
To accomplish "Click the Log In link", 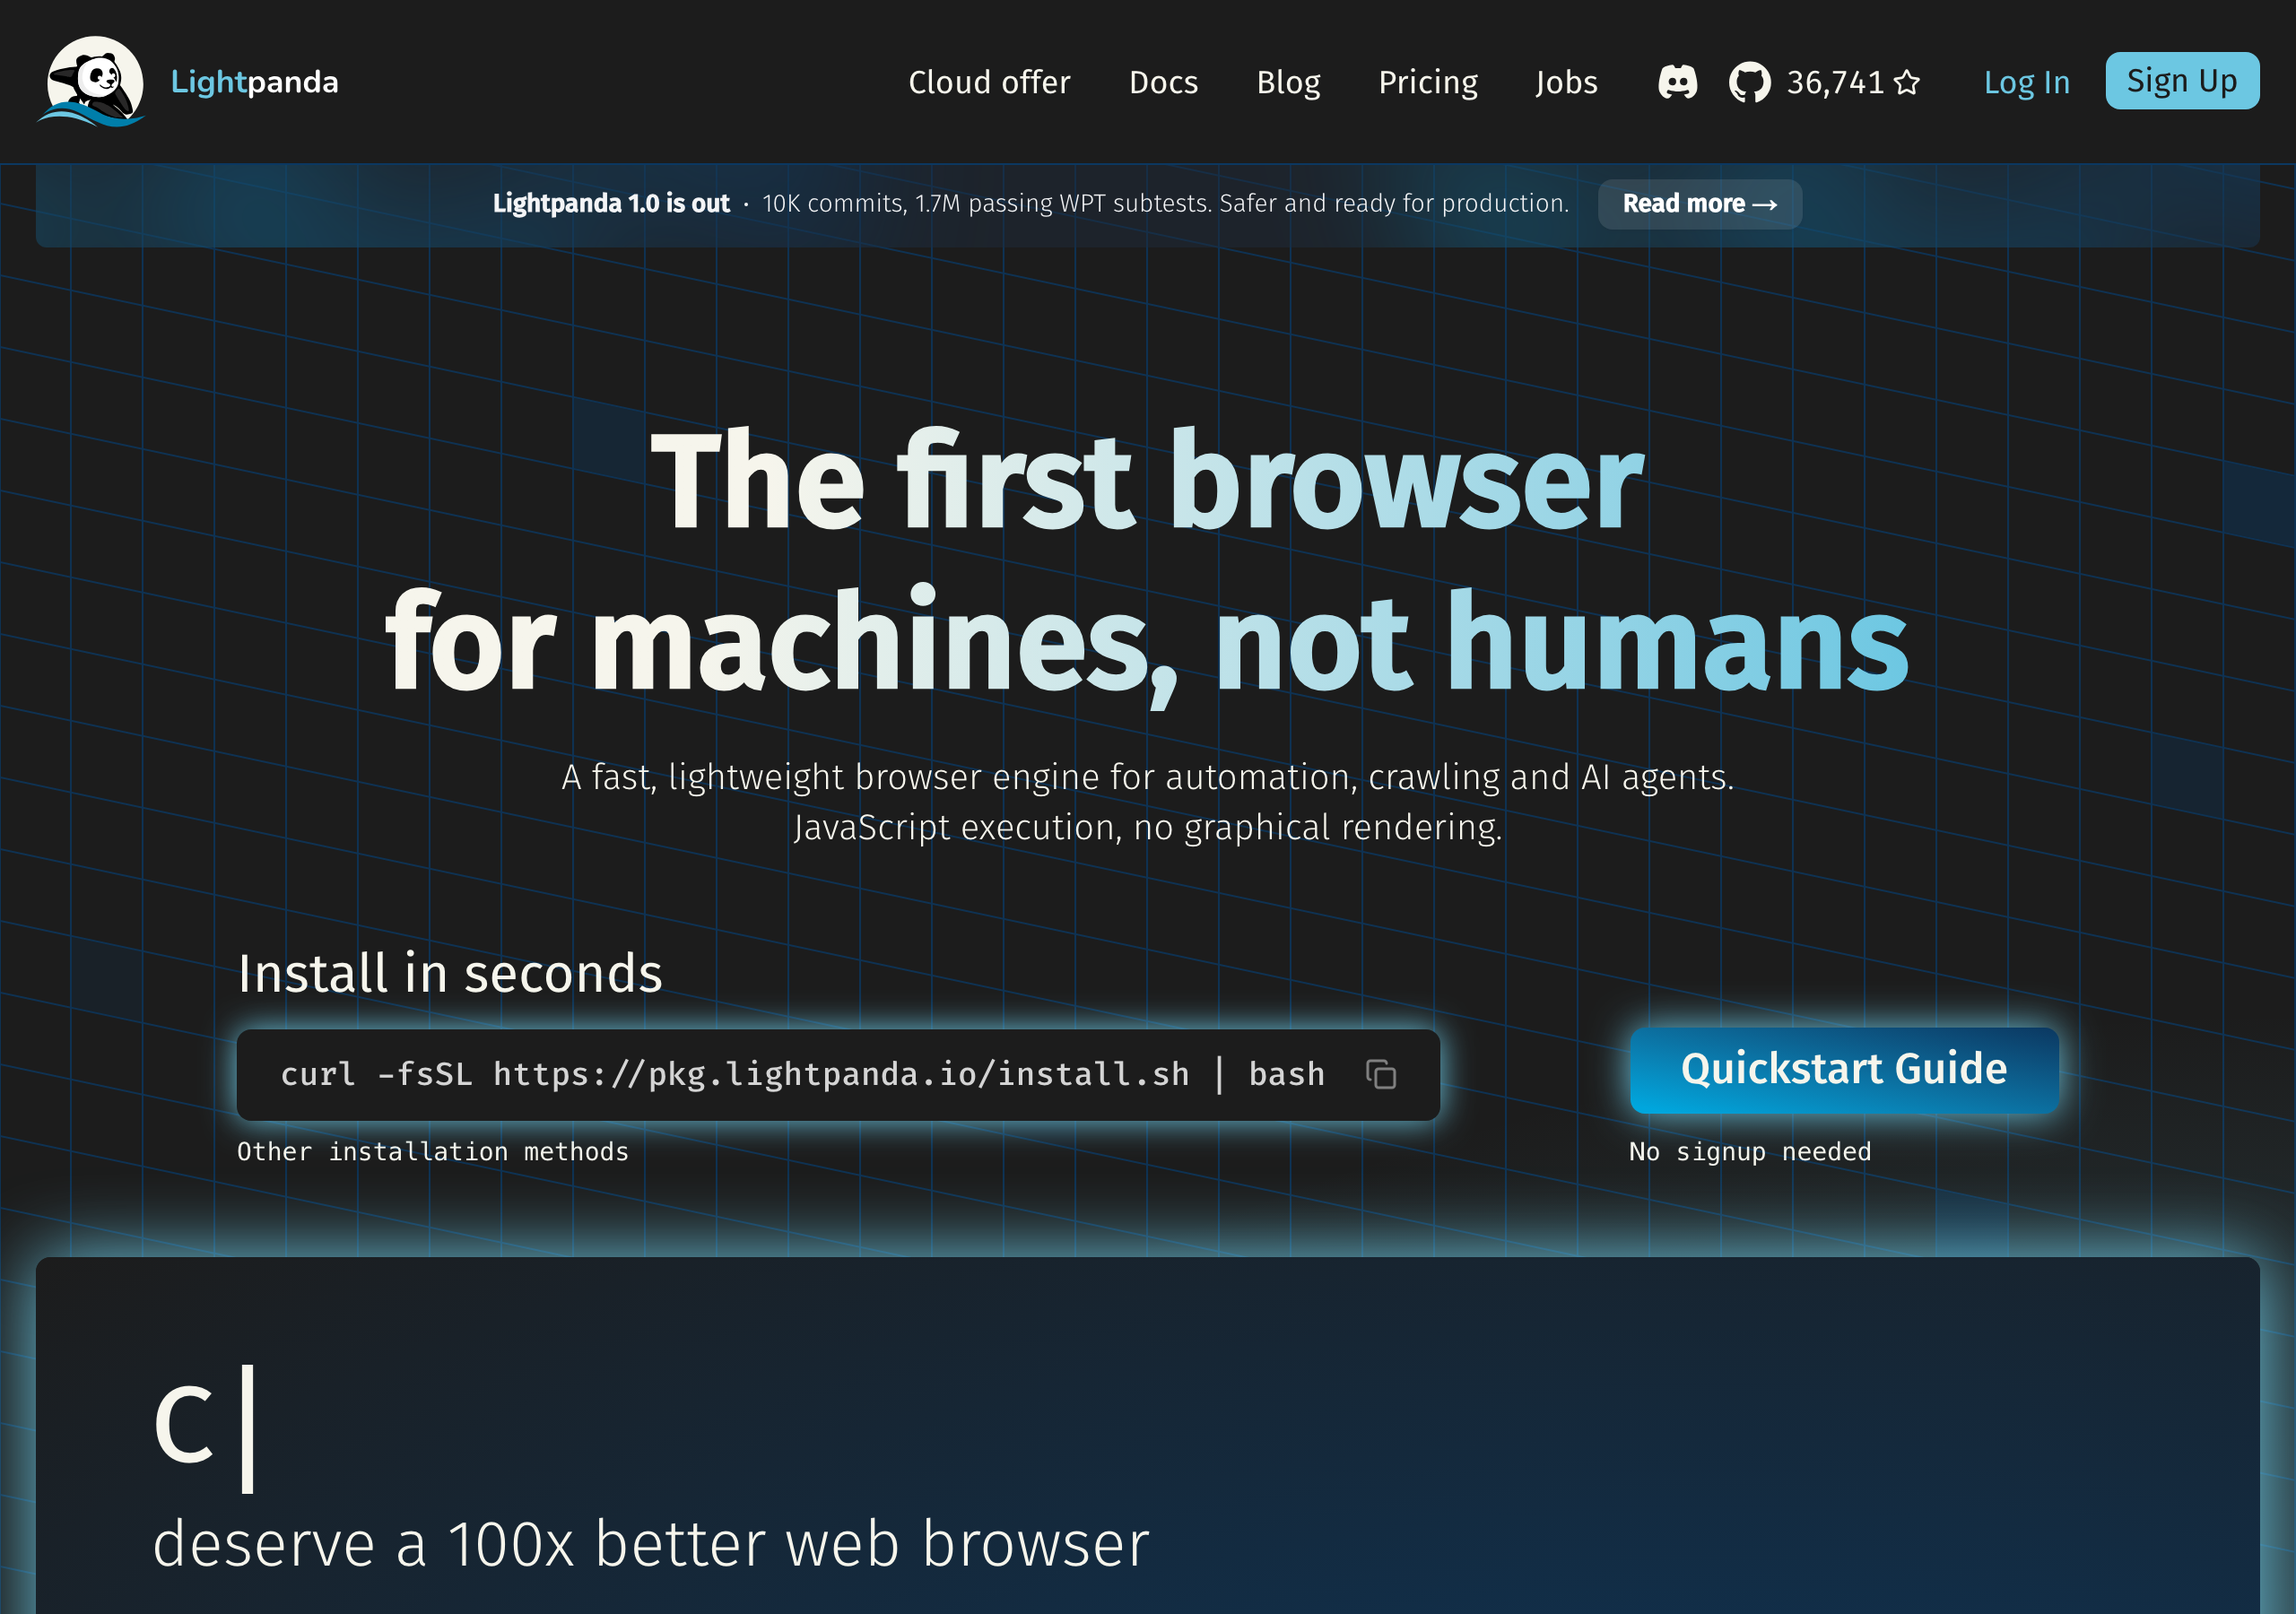I will (x=2026, y=82).
